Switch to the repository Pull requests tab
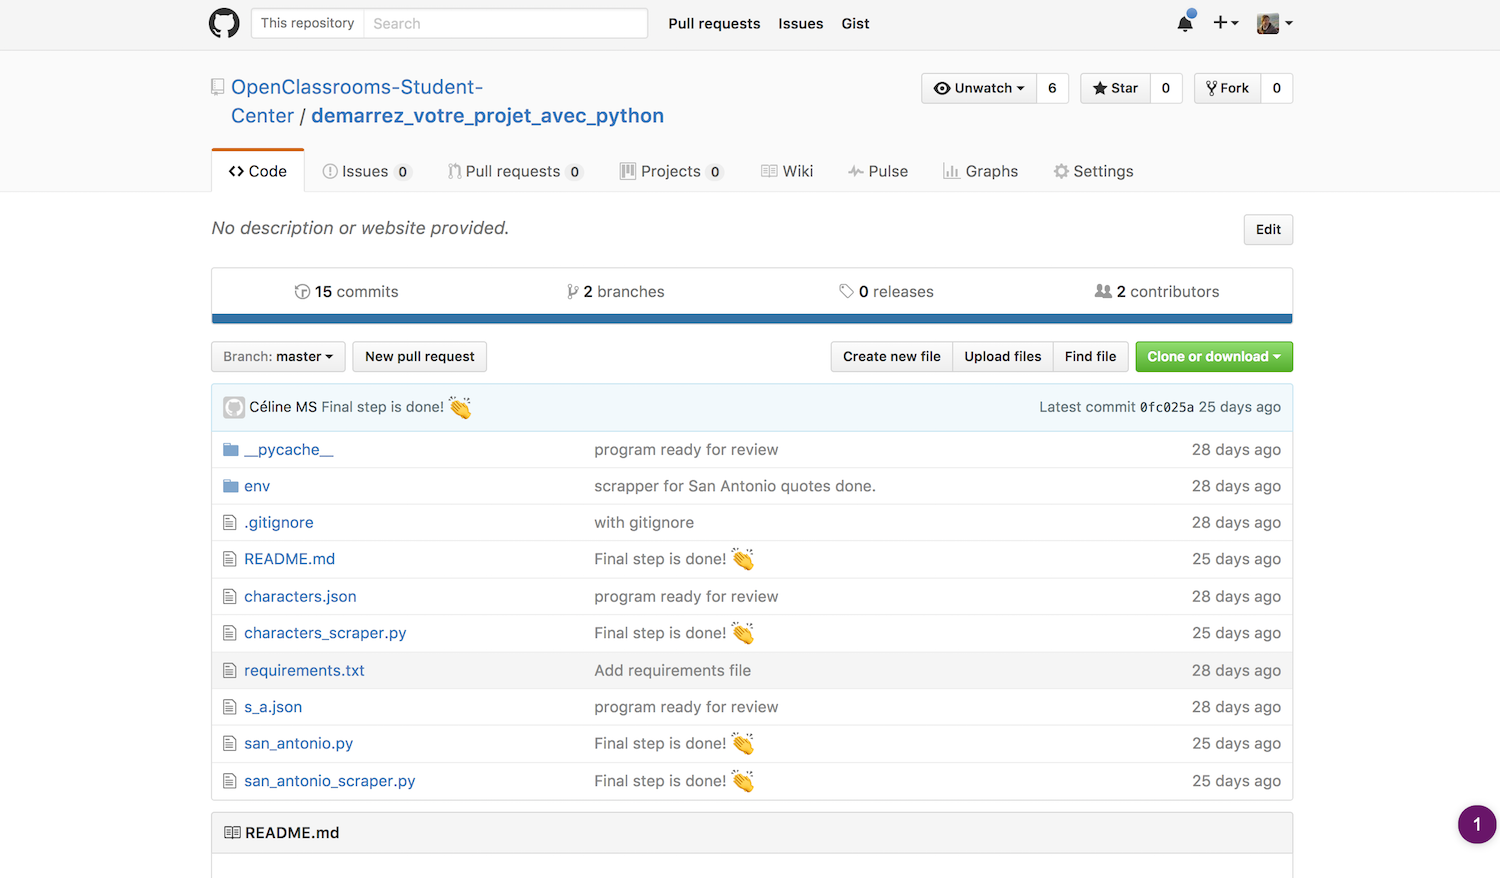This screenshot has width=1500, height=878. click(514, 171)
